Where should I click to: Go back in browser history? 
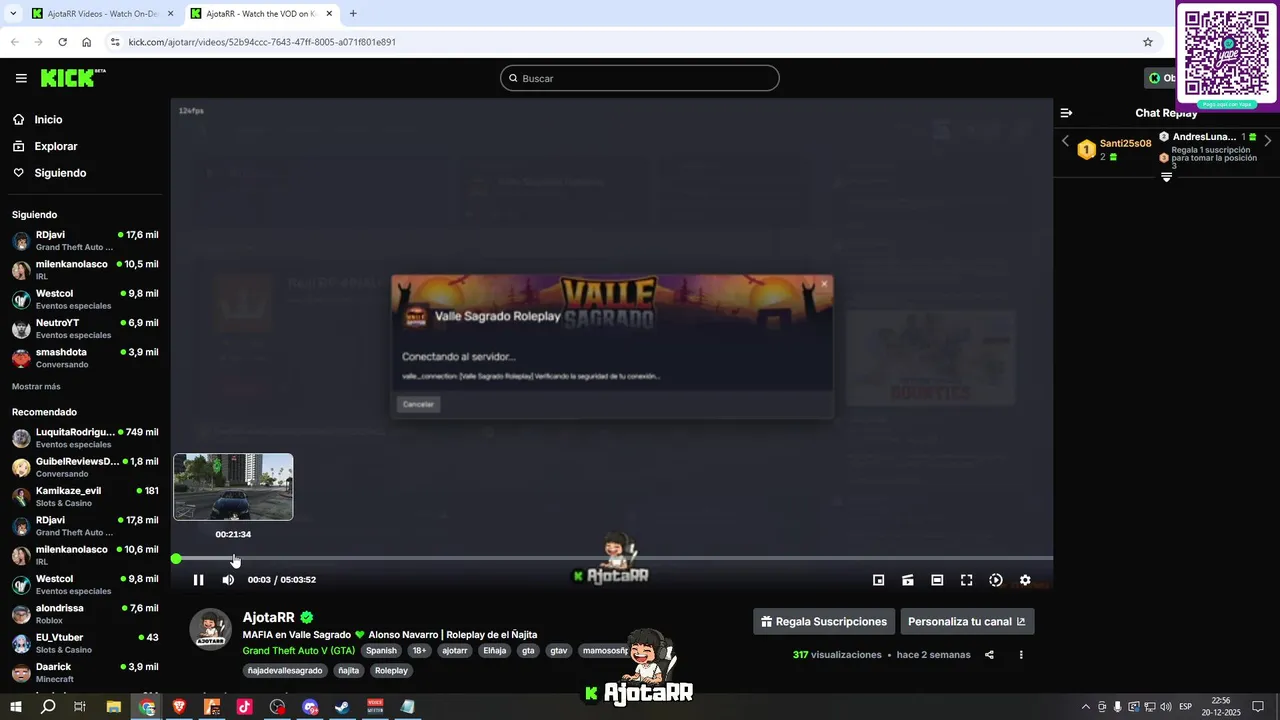pos(14,42)
